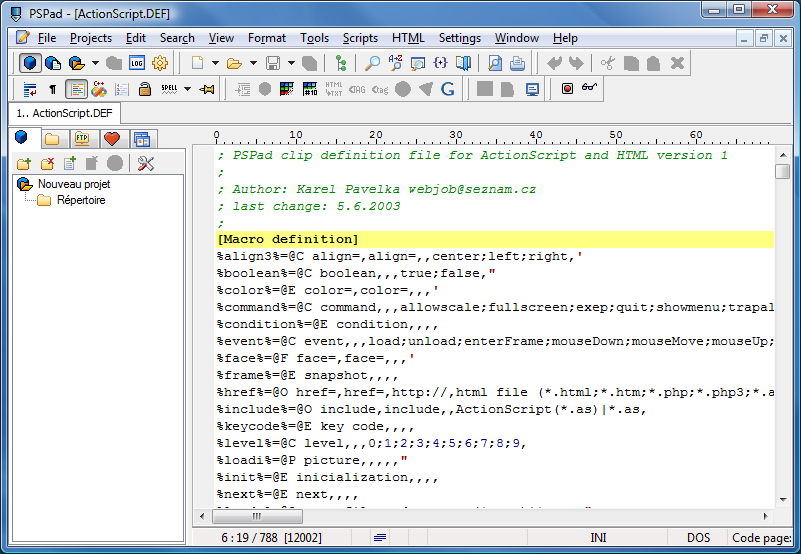Viewport: 801px width, 554px height.
Task: Click the magnifier Find icon
Action: point(372,63)
